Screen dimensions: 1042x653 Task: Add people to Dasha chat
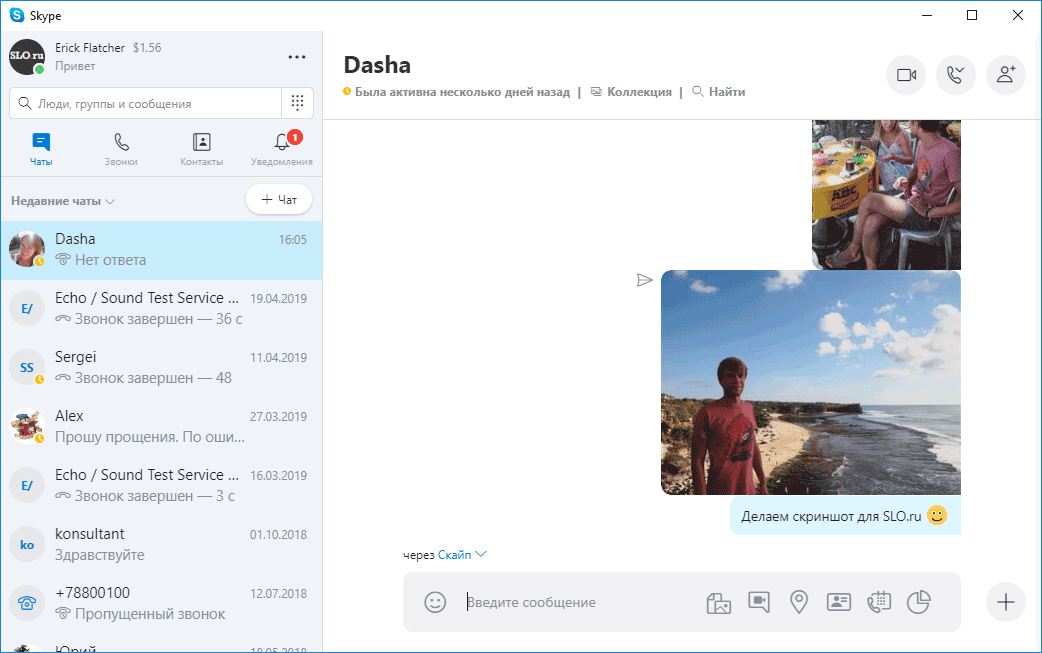point(1005,75)
